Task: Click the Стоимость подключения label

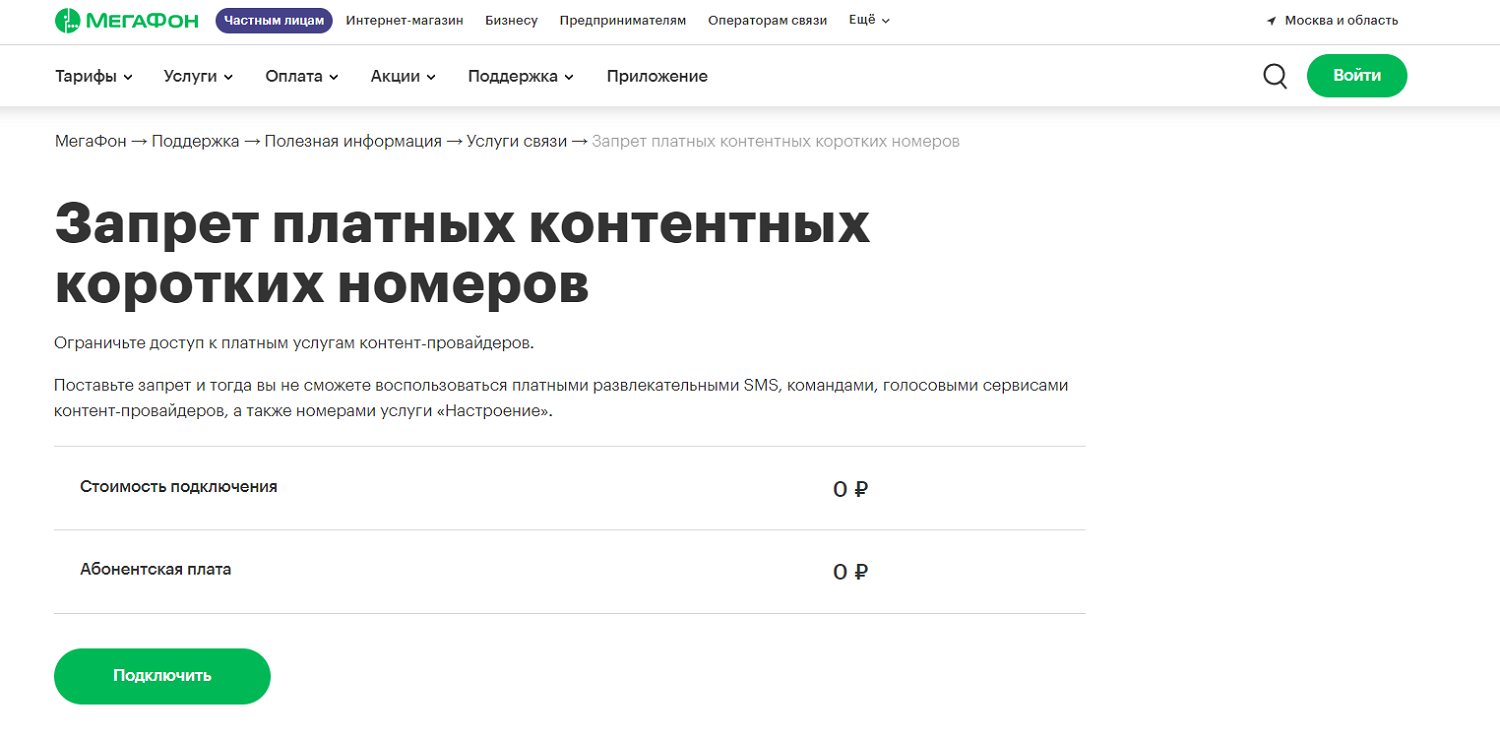Action: pyautogui.click(x=179, y=487)
